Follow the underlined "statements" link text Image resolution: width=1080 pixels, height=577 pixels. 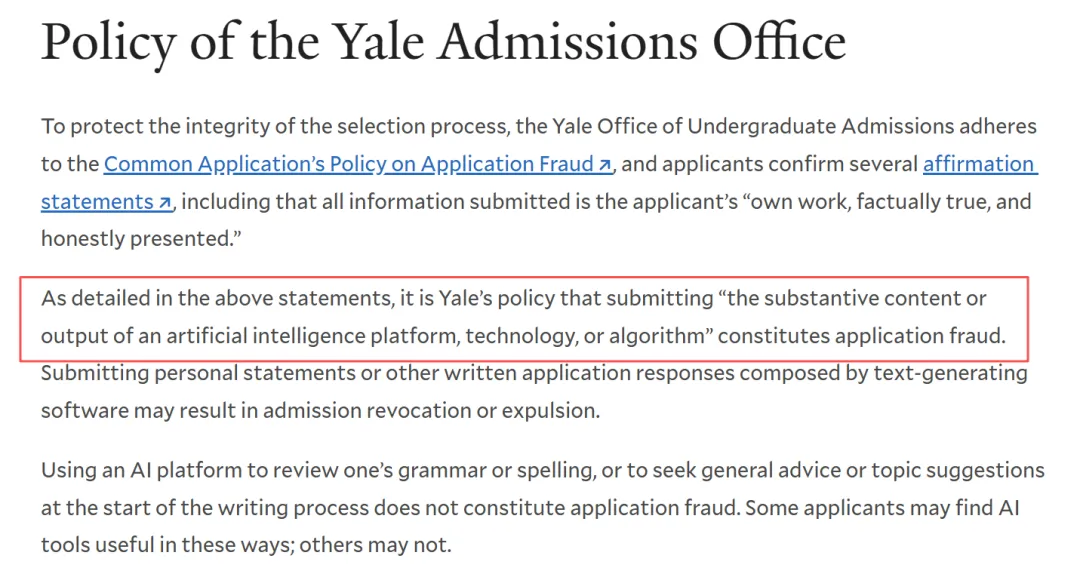pos(97,202)
